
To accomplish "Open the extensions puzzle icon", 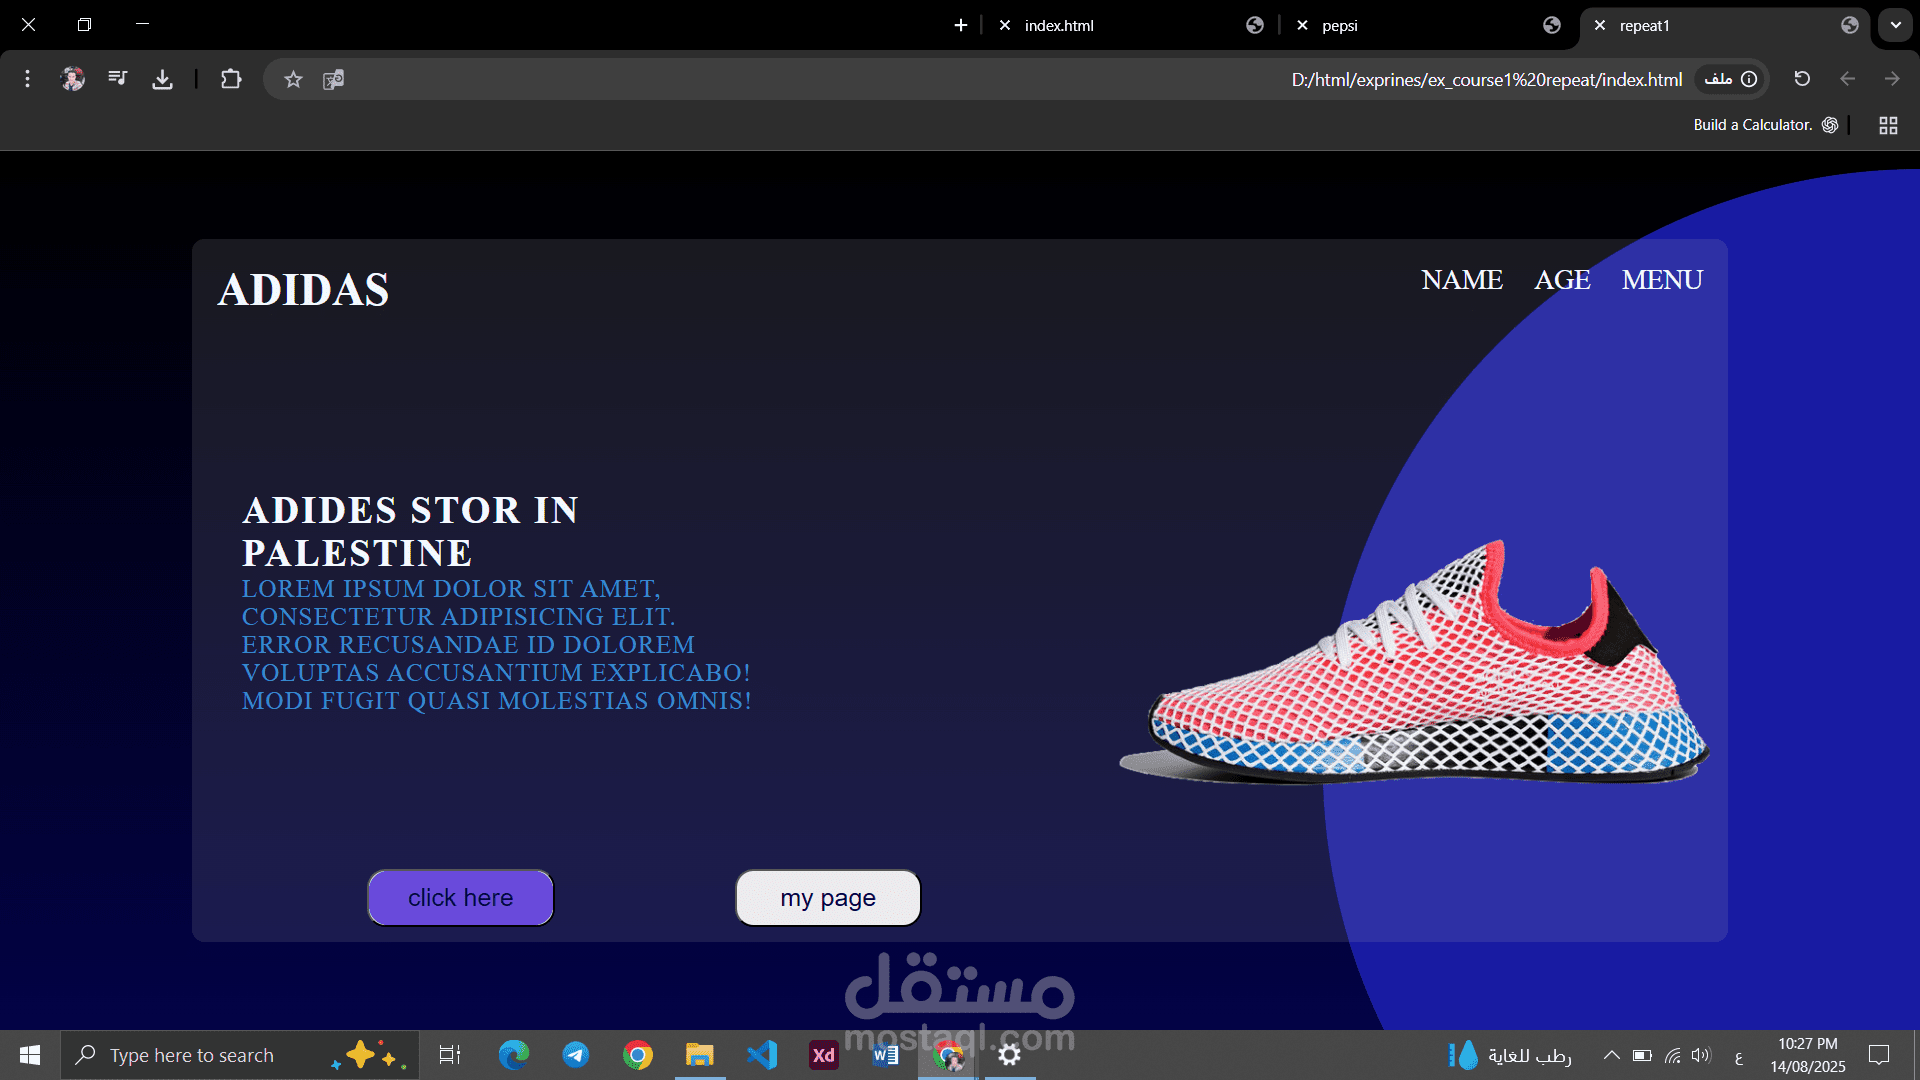I will coord(231,79).
